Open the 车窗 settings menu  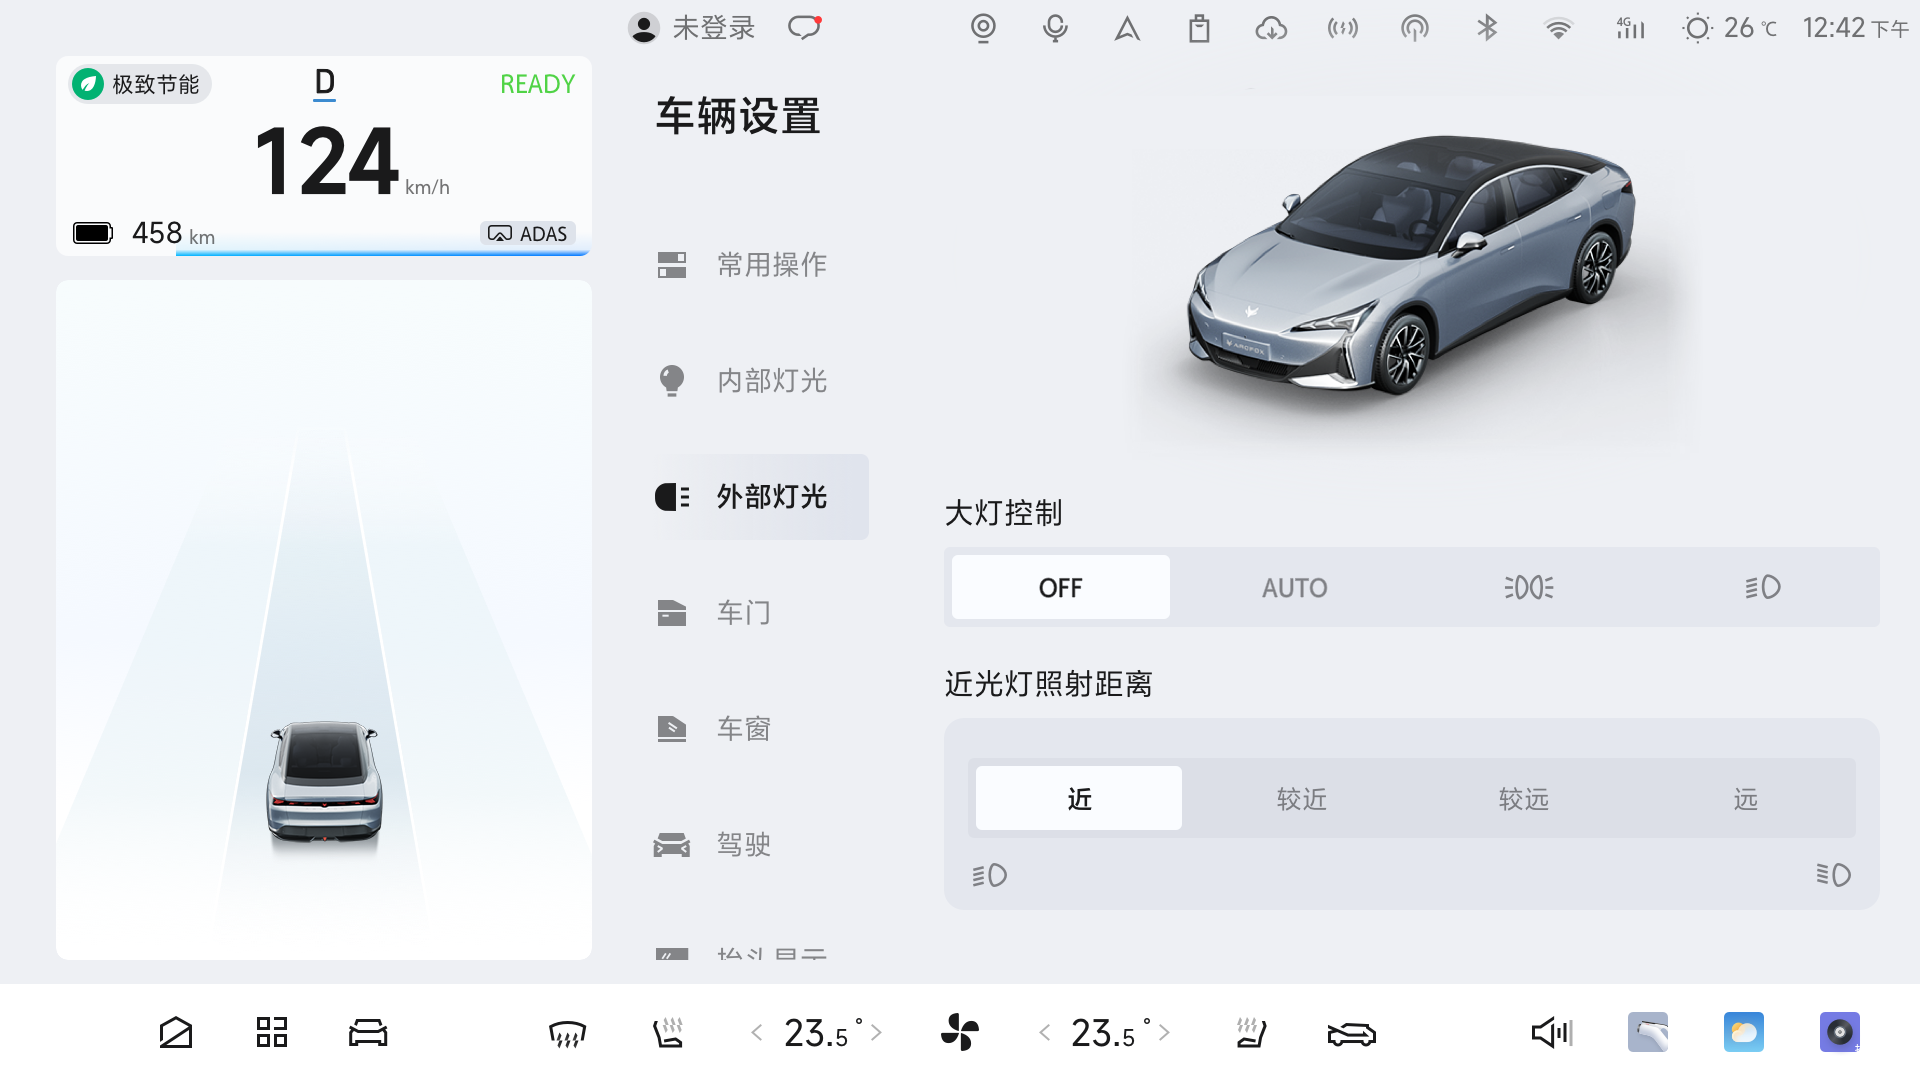tap(743, 729)
